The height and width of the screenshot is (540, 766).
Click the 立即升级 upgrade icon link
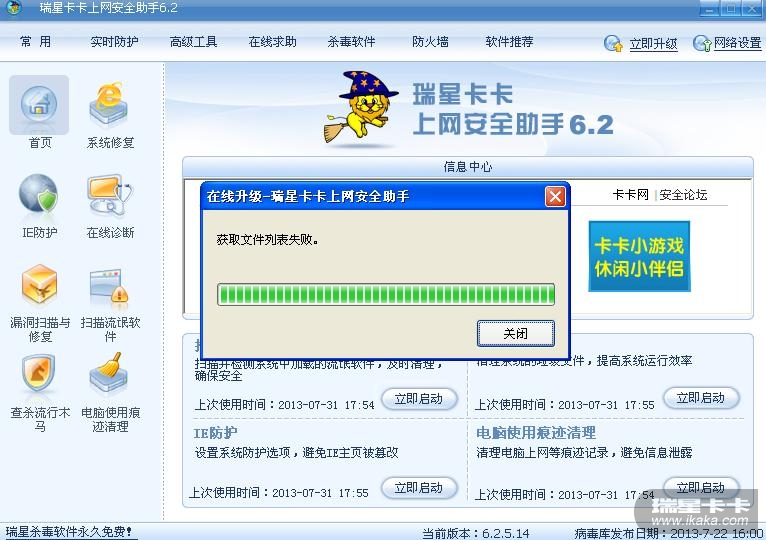pos(641,43)
